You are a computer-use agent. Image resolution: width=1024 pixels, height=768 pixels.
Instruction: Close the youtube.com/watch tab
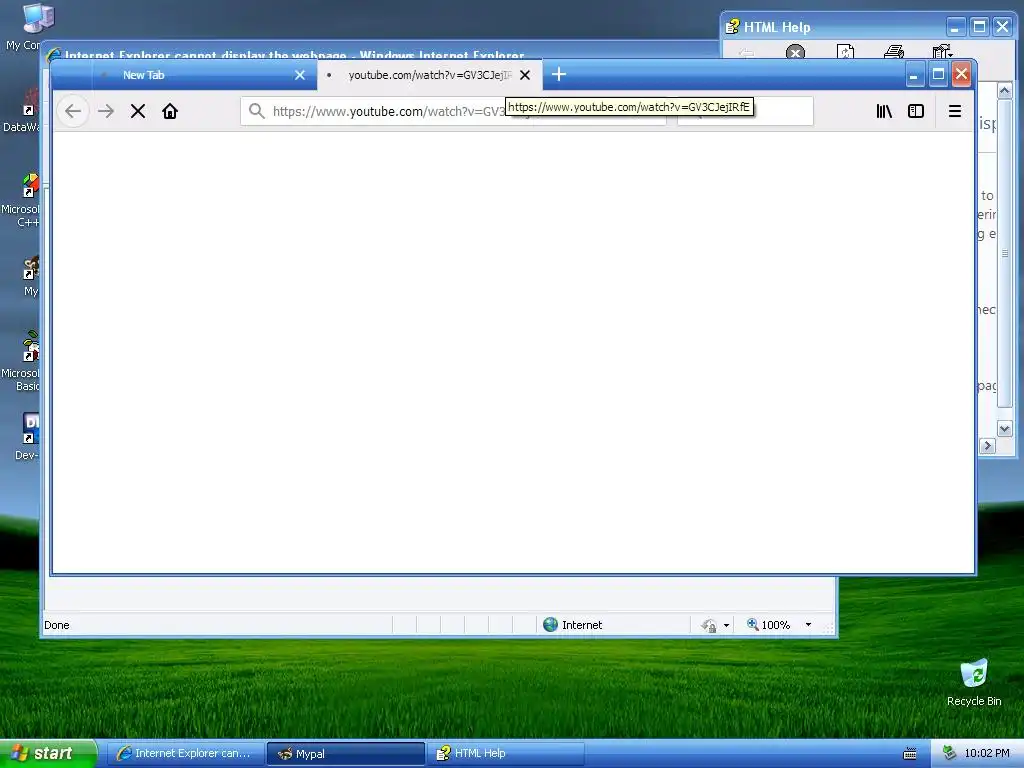coord(524,75)
